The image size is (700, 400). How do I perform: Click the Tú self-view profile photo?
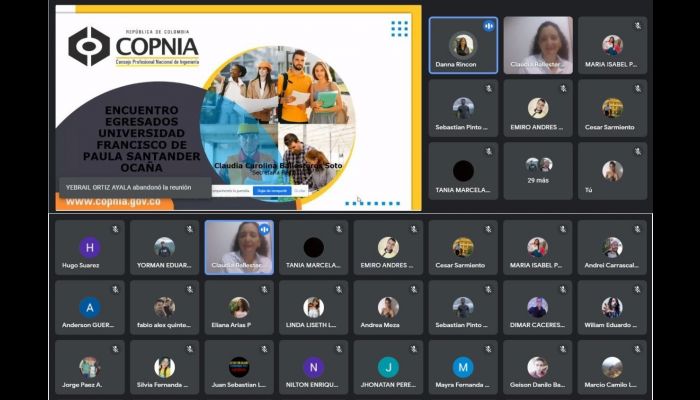coord(612,171)
